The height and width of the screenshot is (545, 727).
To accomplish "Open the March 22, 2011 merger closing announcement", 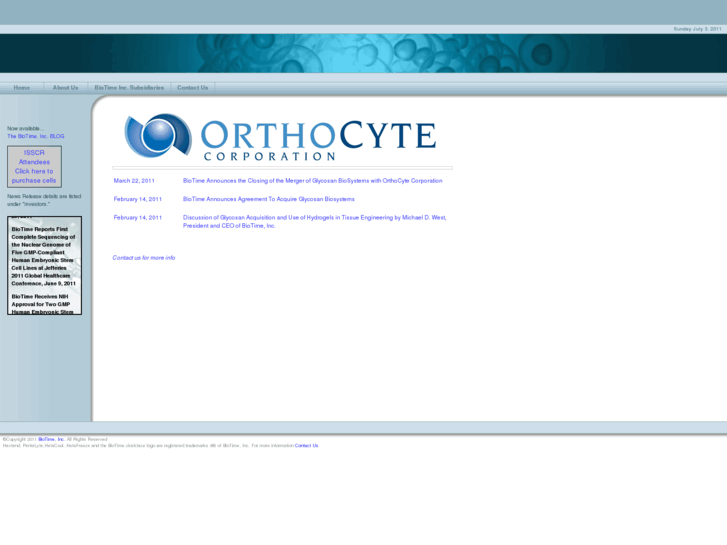I will (x=312, y=181).
